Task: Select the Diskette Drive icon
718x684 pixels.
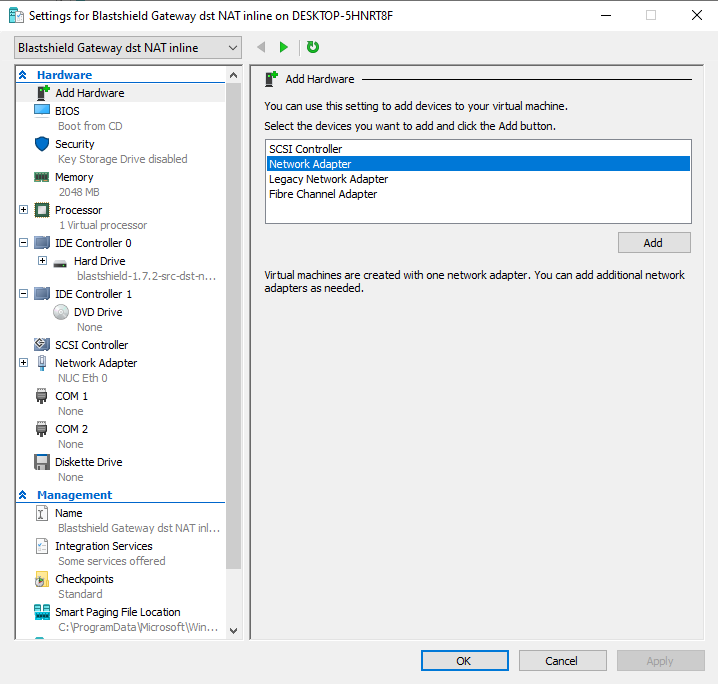Action: click(x=42, y=462)
